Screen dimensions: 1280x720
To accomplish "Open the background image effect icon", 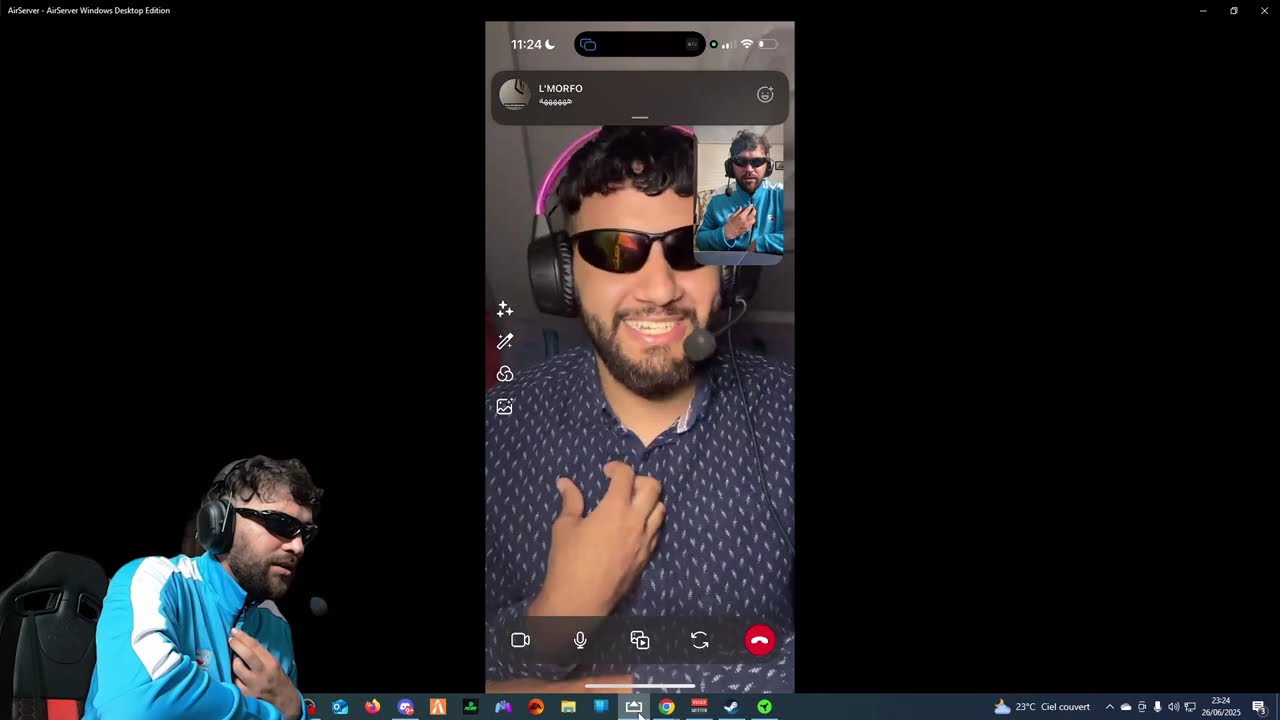I will tap(505, 407).
